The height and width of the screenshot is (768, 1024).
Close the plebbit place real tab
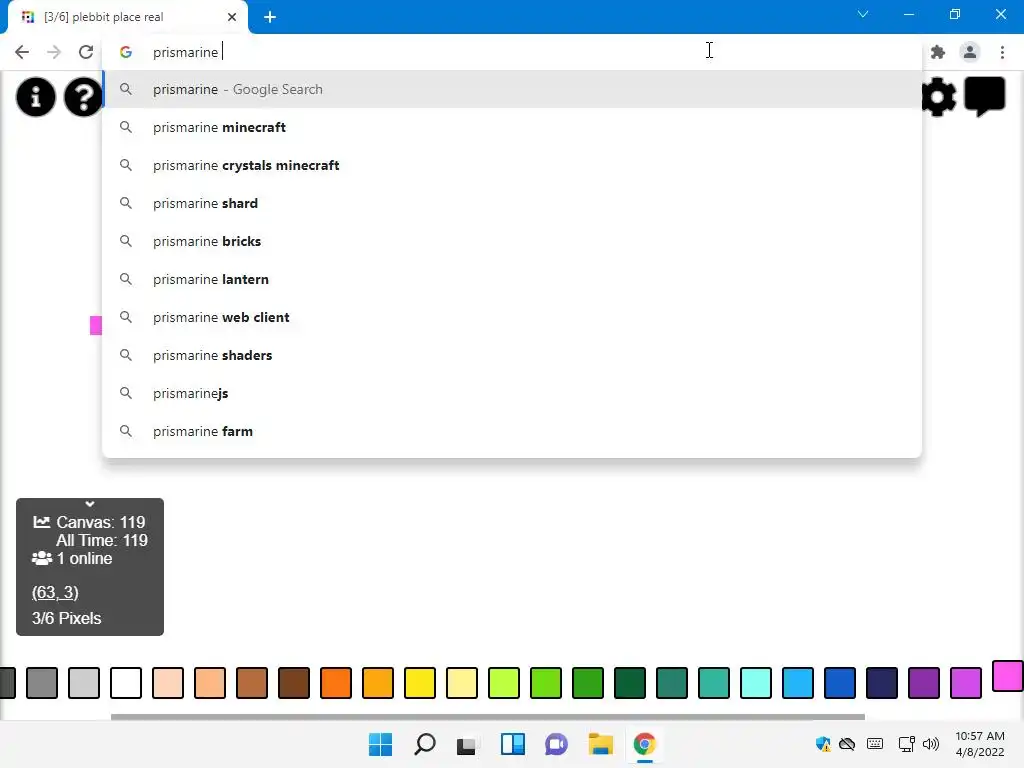pyautogui.click(x=232, y=17)
